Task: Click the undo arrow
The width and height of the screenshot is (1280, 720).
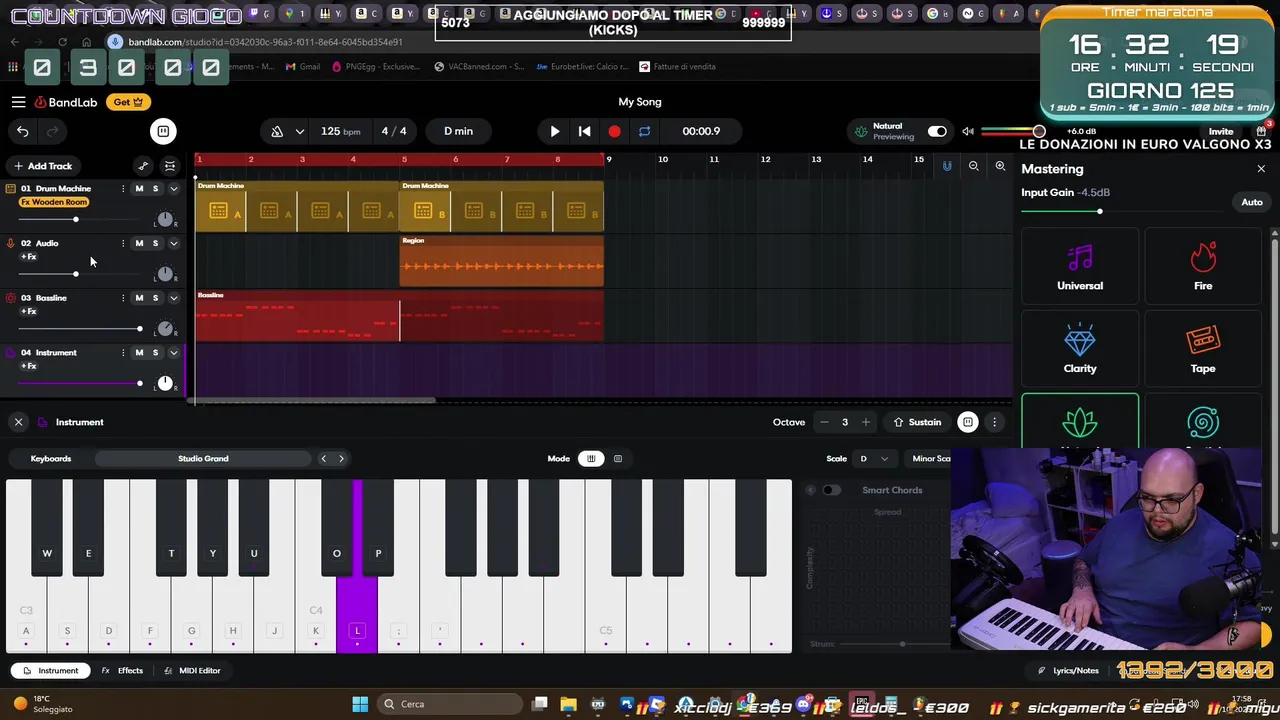Action: pos(22,131)
